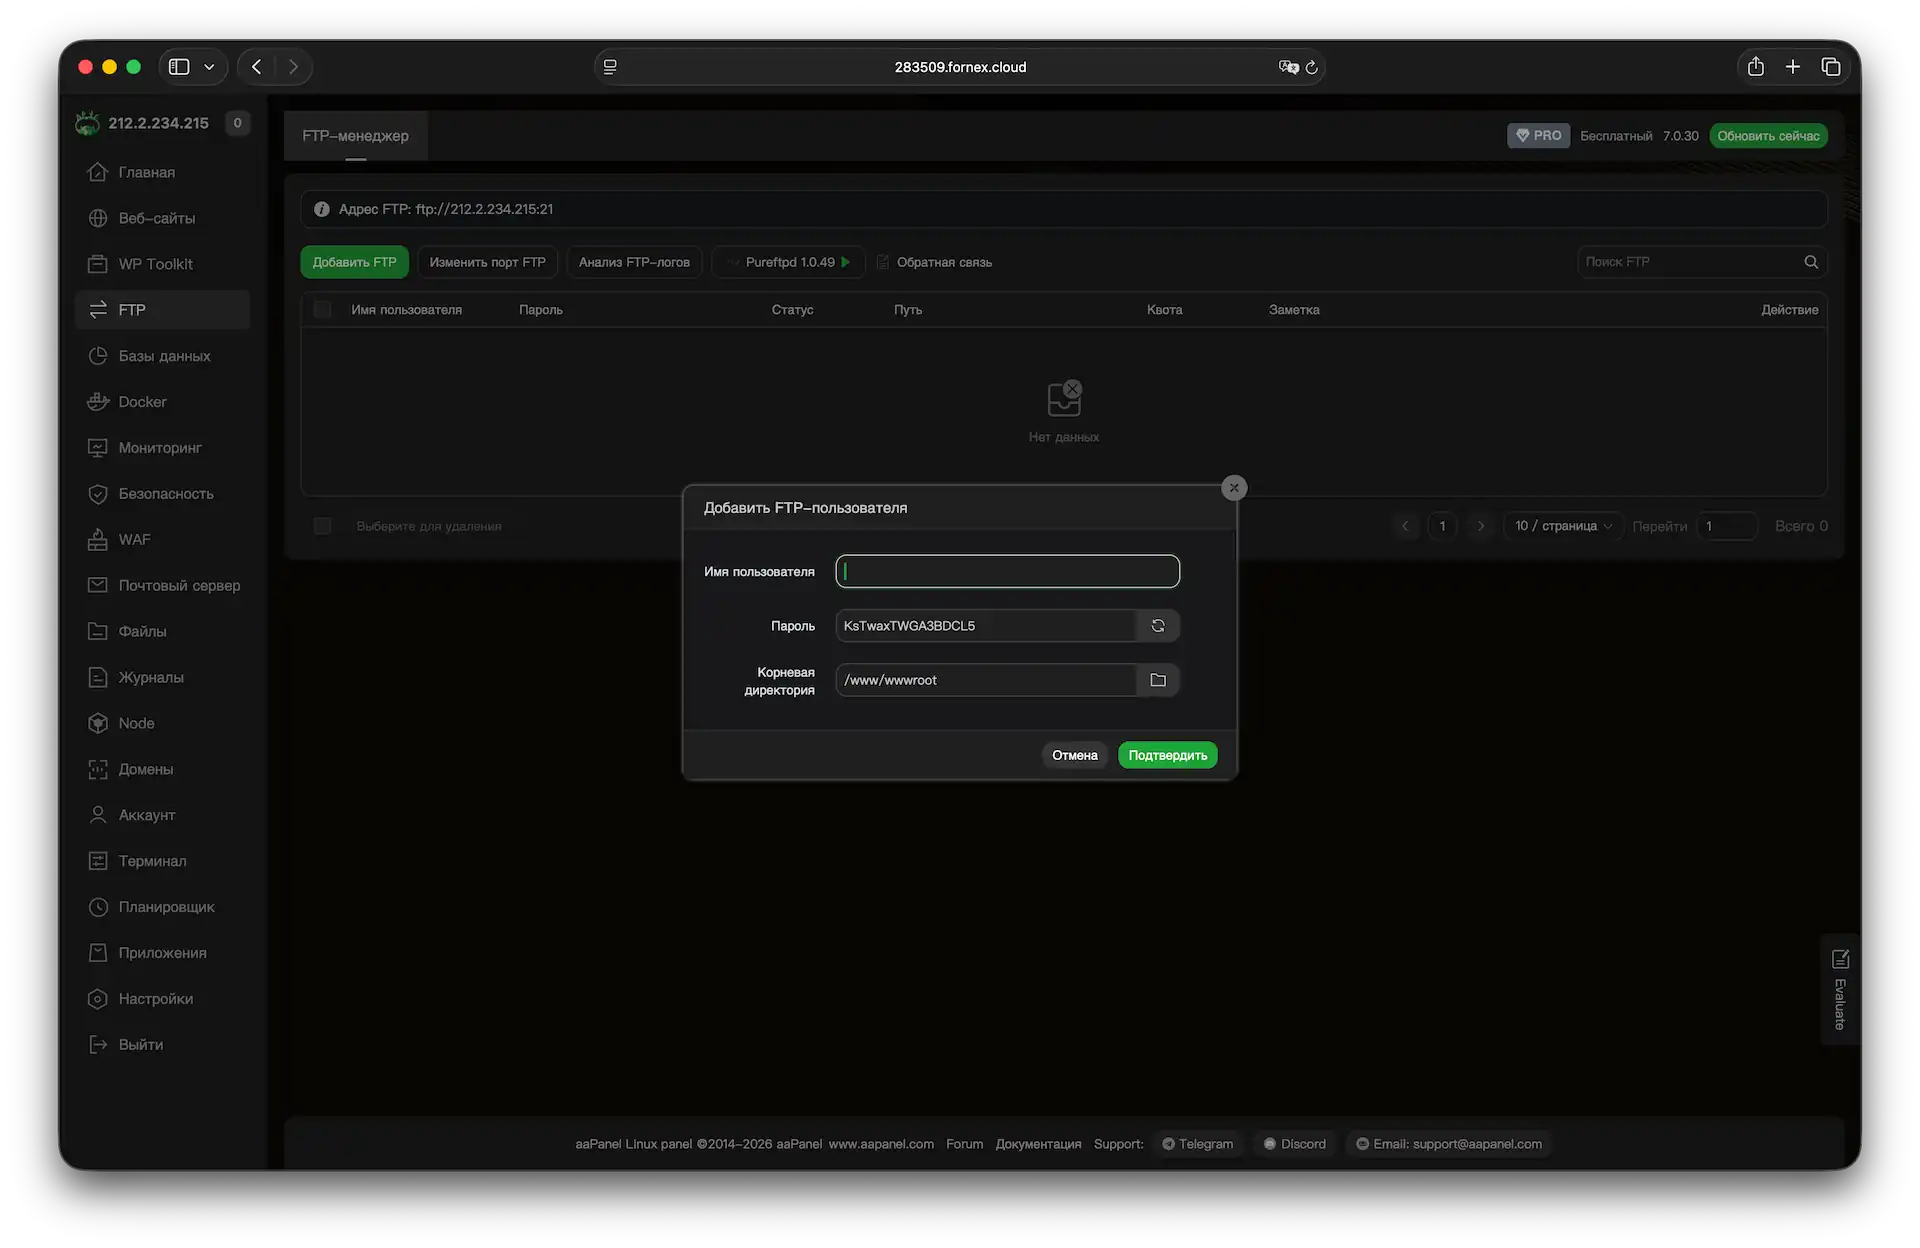Open the Docker section whale icon
The height and width of the screenshot is (1248, 1920).
click(x=97, y=401)
